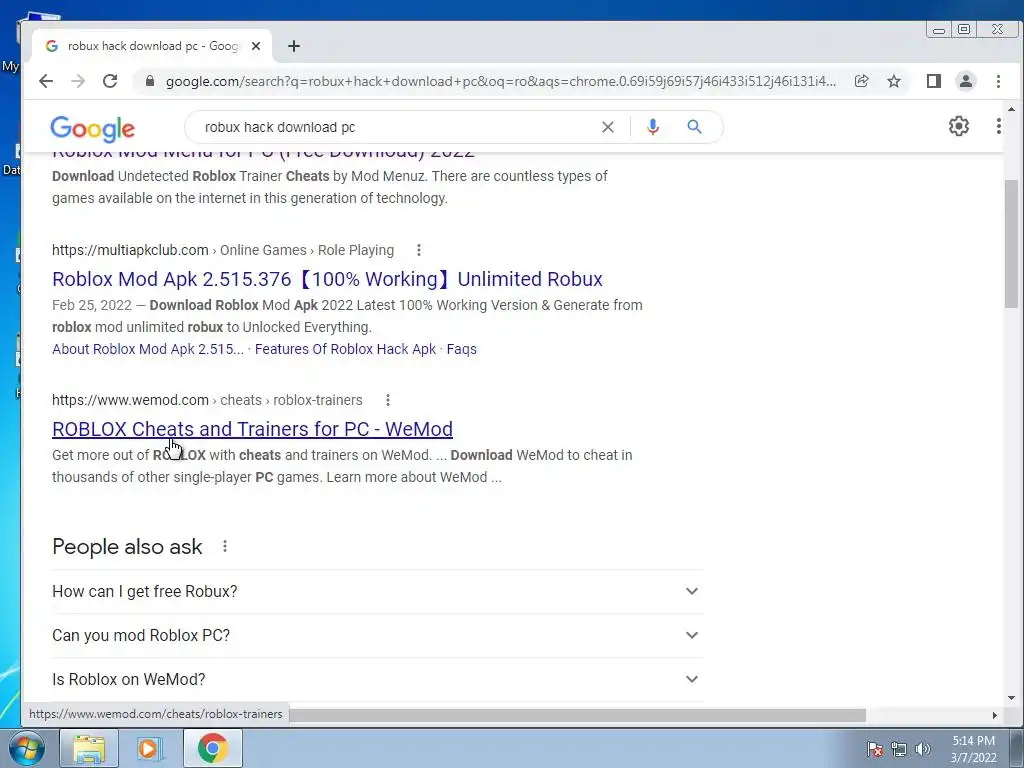Viewport: 1024px width, 768px height.
Task: Open more options for multiapkclub result
Action: [419, 250]
